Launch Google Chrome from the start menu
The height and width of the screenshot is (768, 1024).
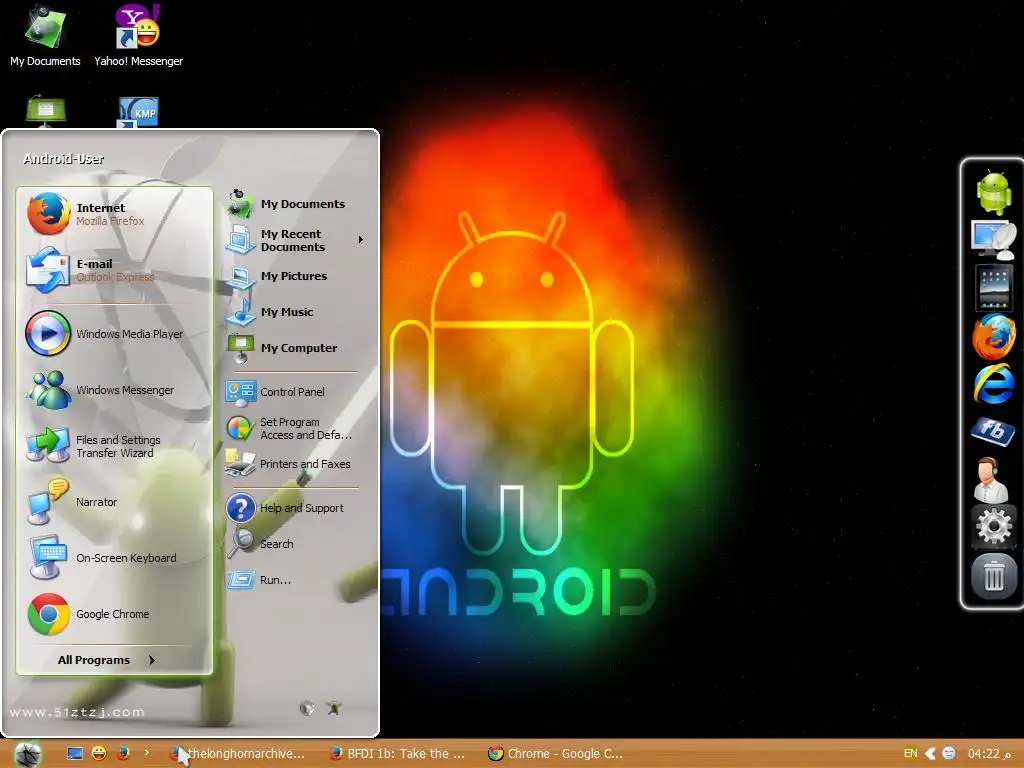pos(114,614)
